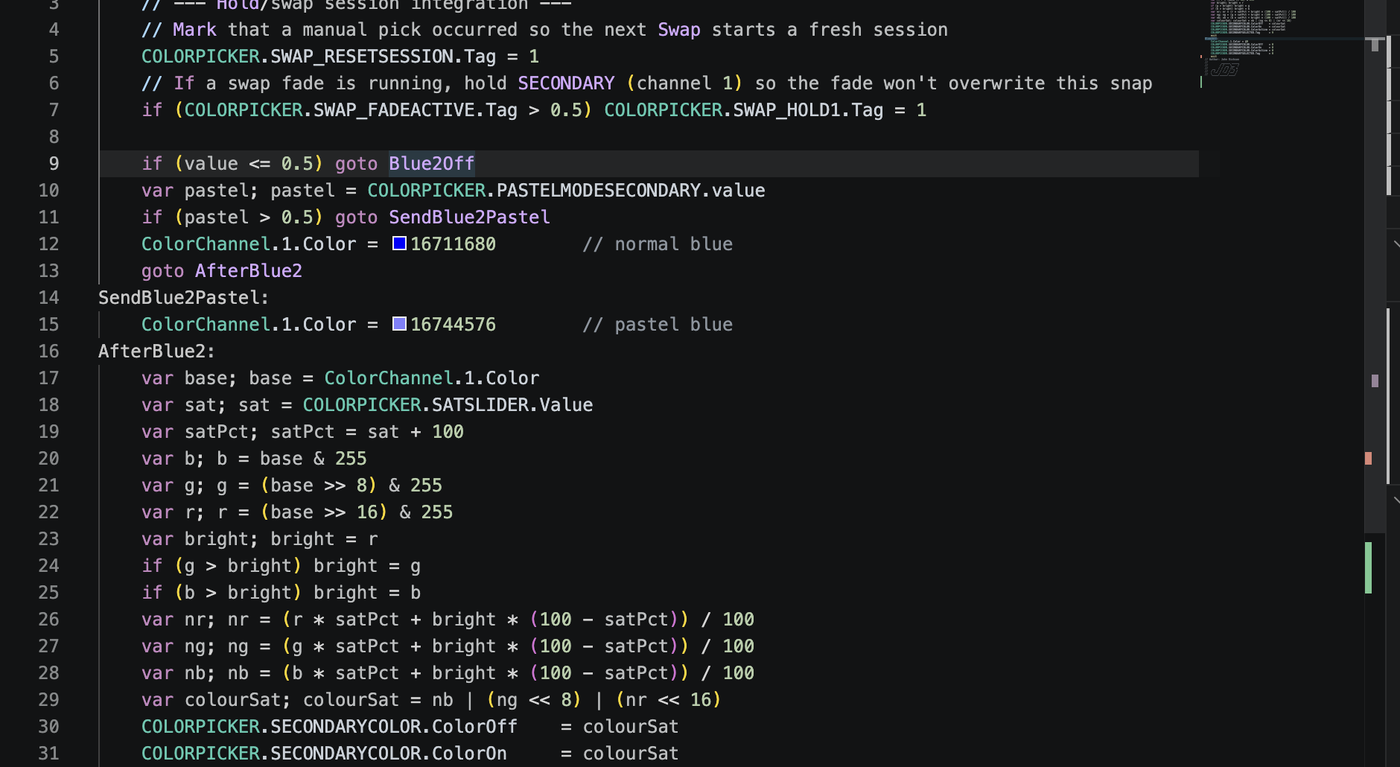
Task: Click ColorOn on line 31
Action: (x=469, y=754)
